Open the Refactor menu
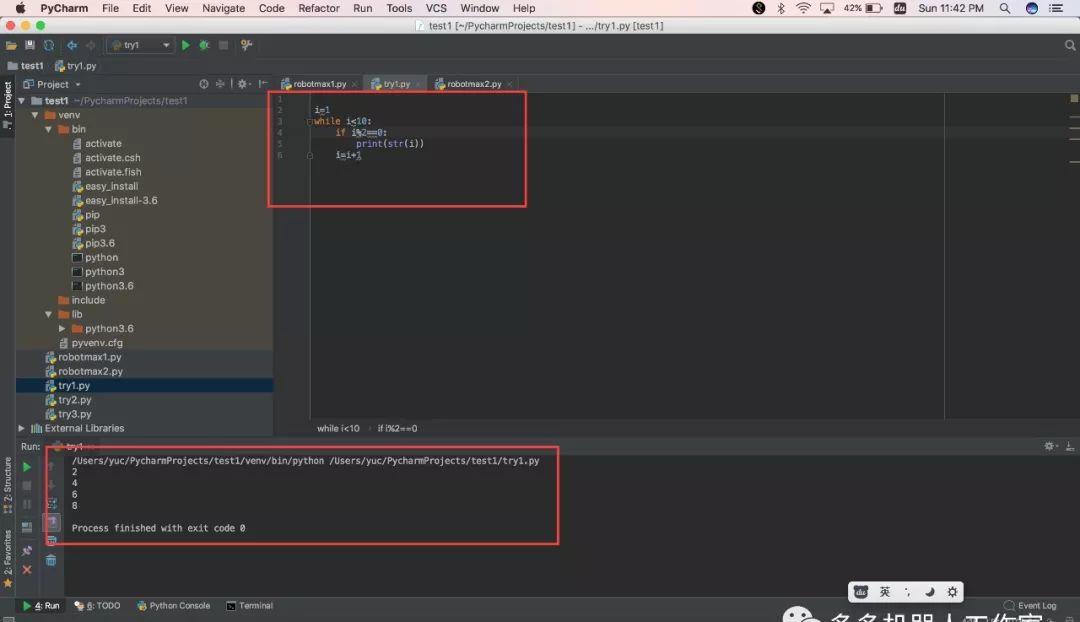Image resolution: width=1080 pixels, height=622 pixels. [319, 8]
